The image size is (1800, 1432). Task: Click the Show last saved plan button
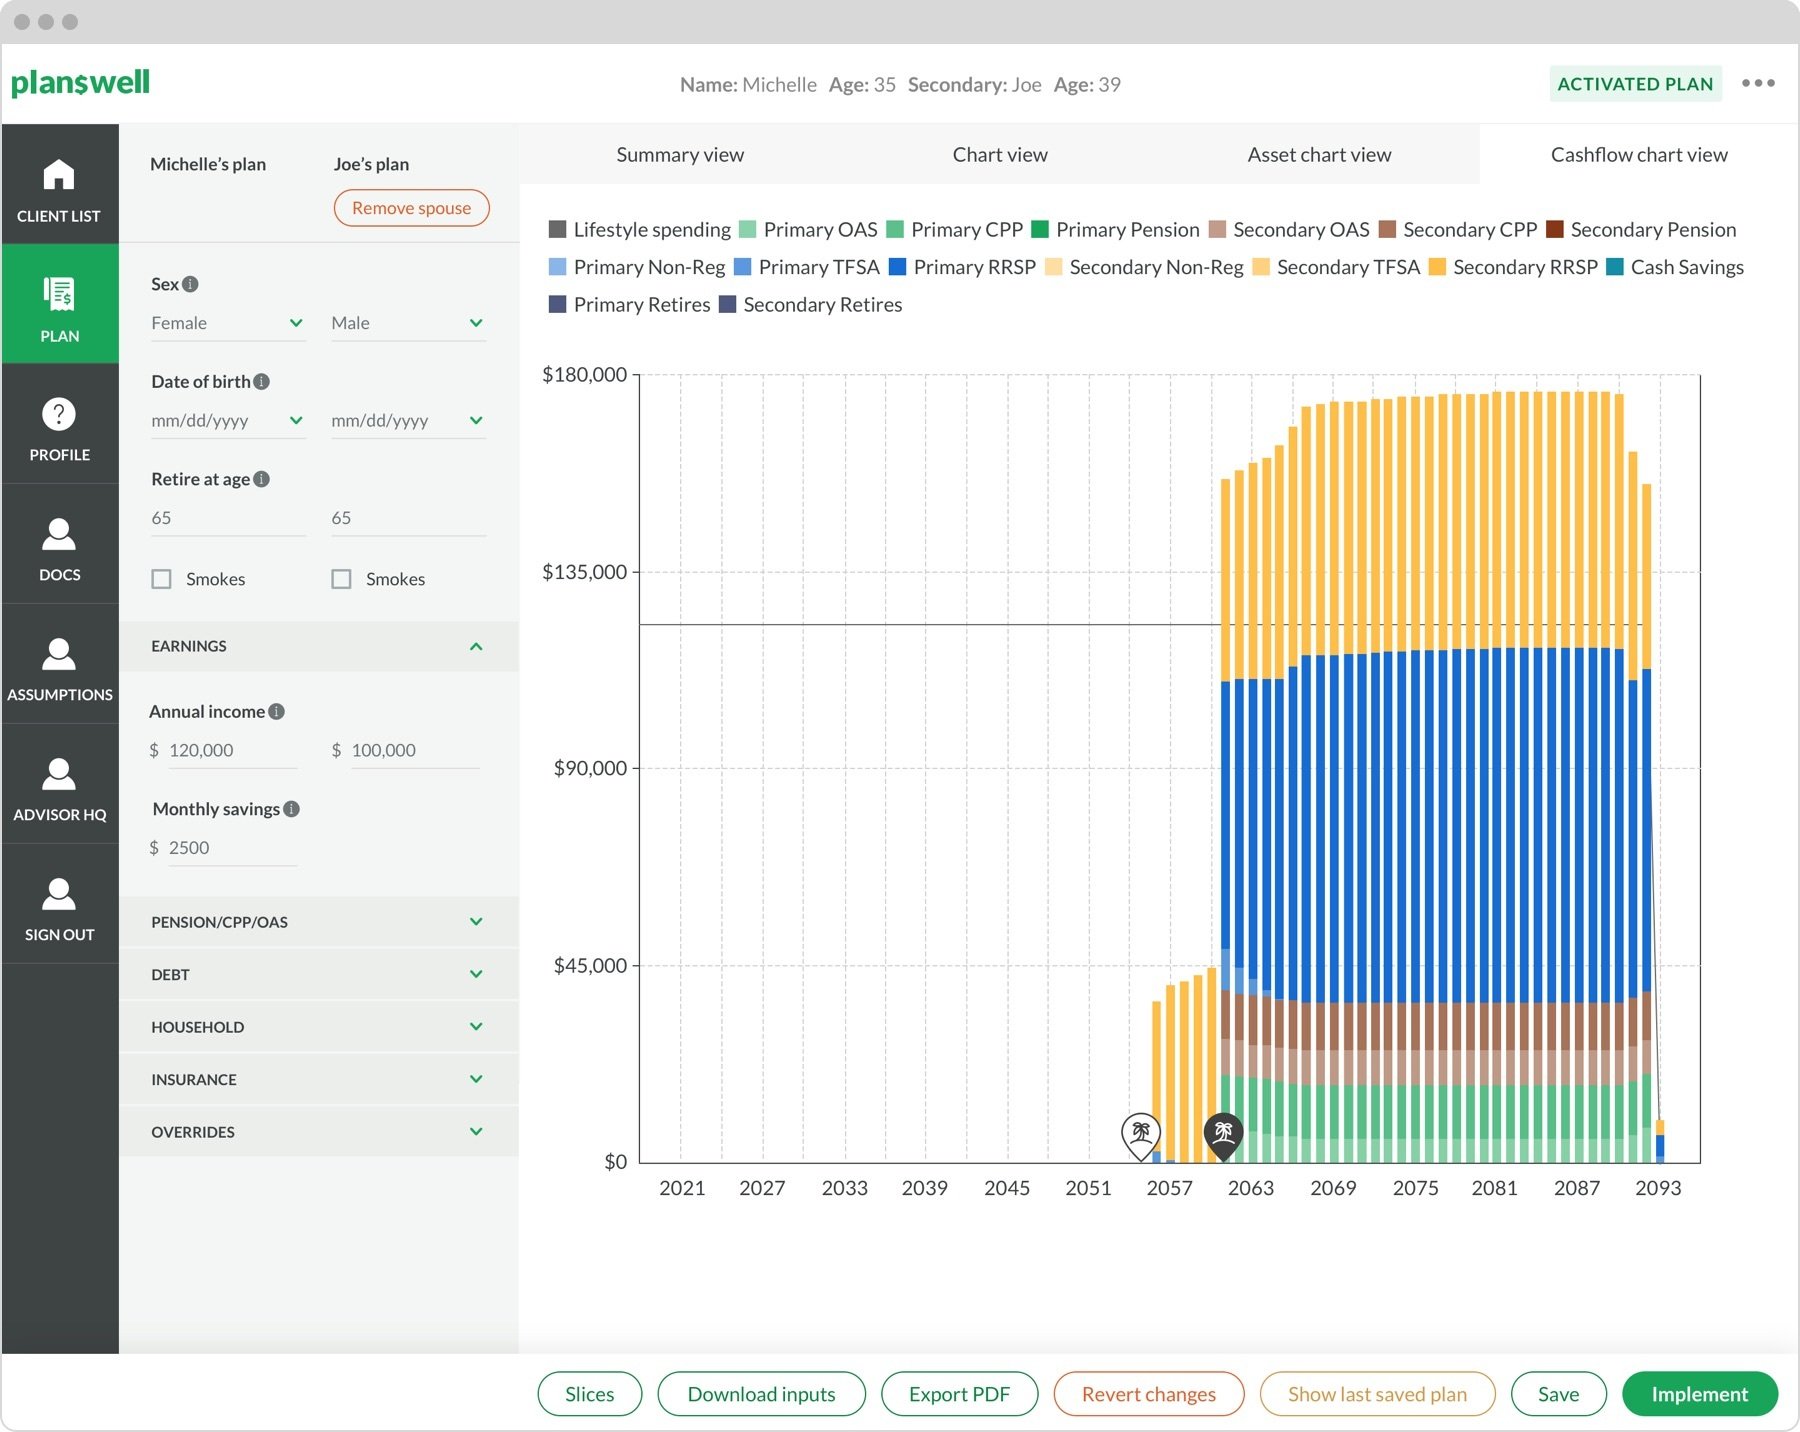(1377, 1394)
